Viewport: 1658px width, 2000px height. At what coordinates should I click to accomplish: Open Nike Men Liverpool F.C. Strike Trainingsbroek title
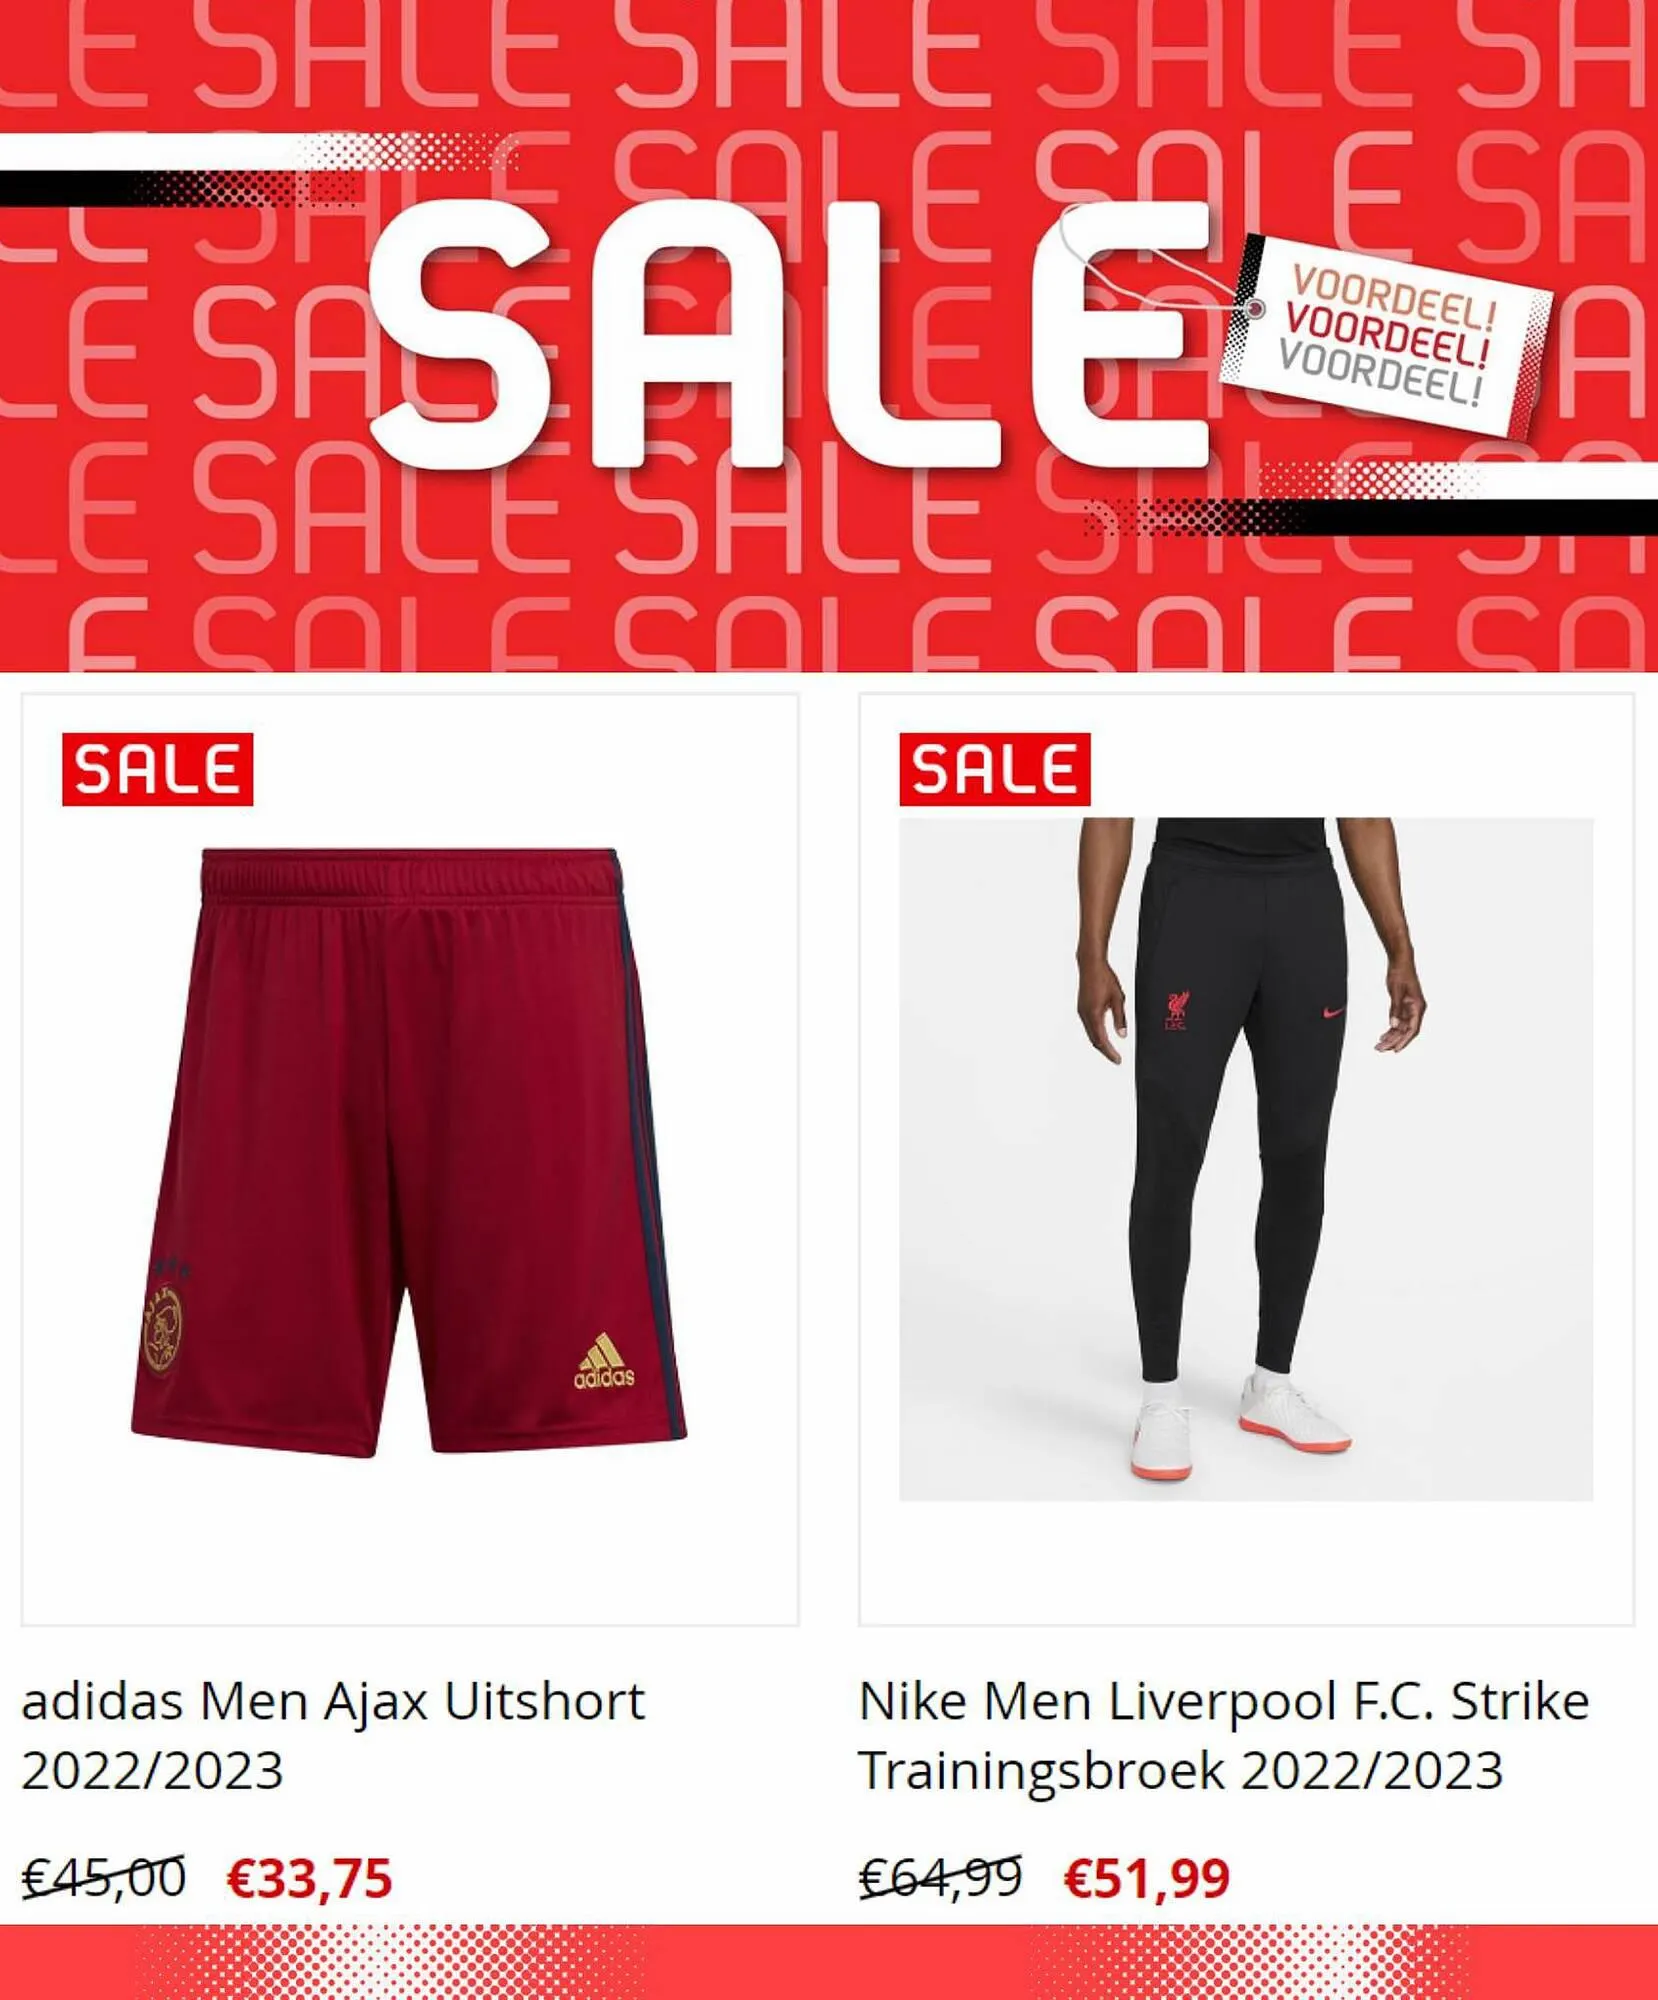(x=1224, y=1735)
